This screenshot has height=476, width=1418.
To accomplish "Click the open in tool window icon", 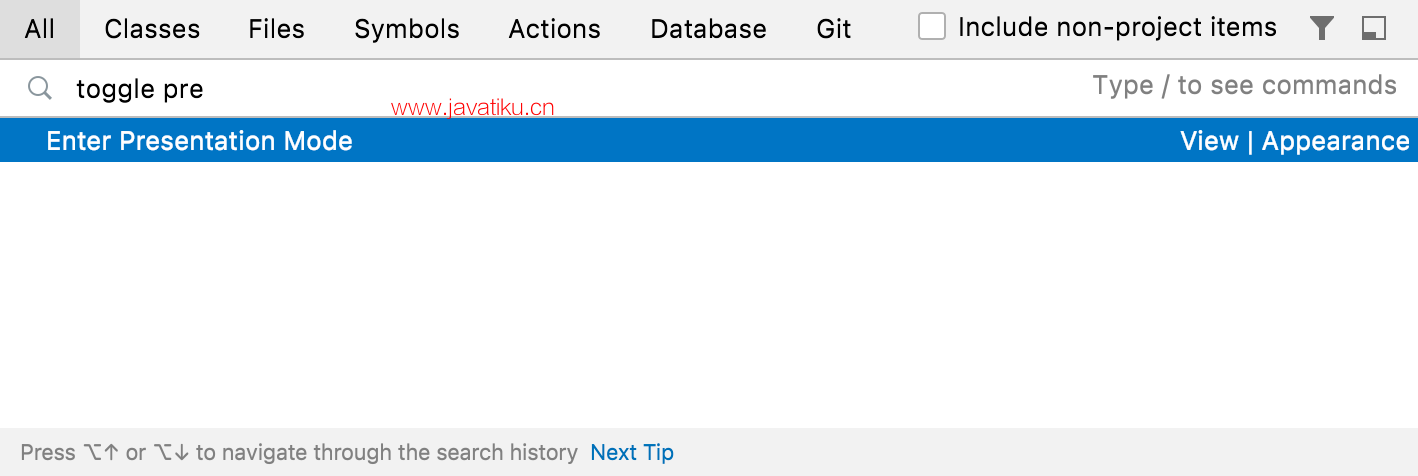I will pos(1374,29).
